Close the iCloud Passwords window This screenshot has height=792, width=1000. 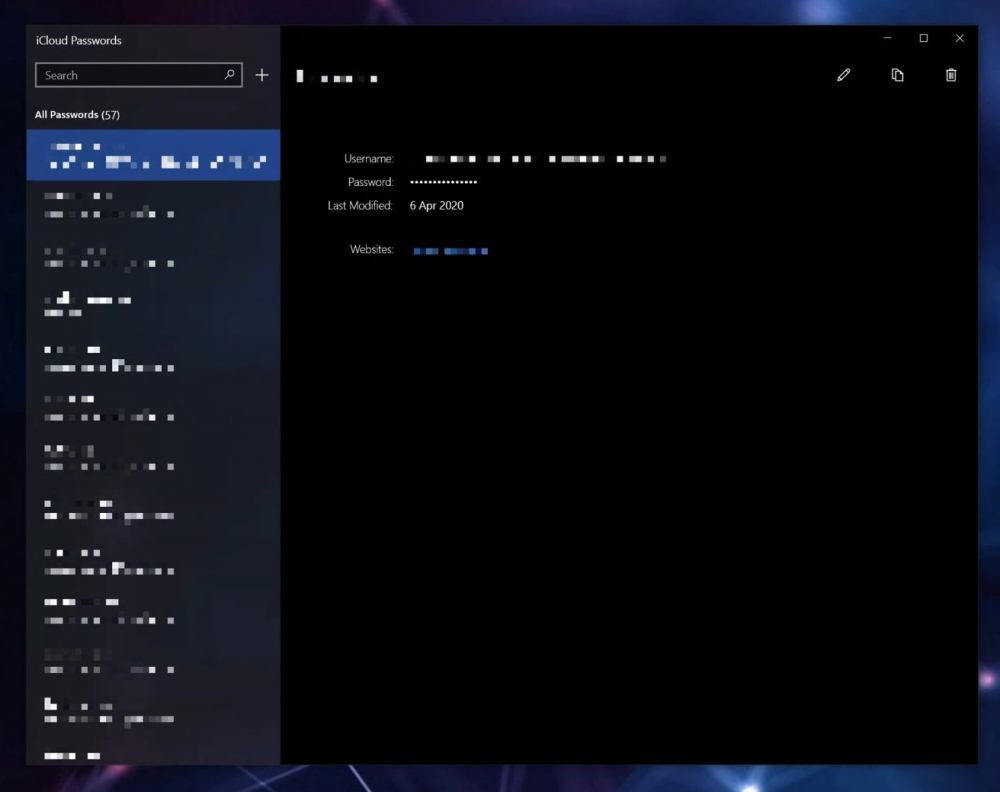pos(960,38)
